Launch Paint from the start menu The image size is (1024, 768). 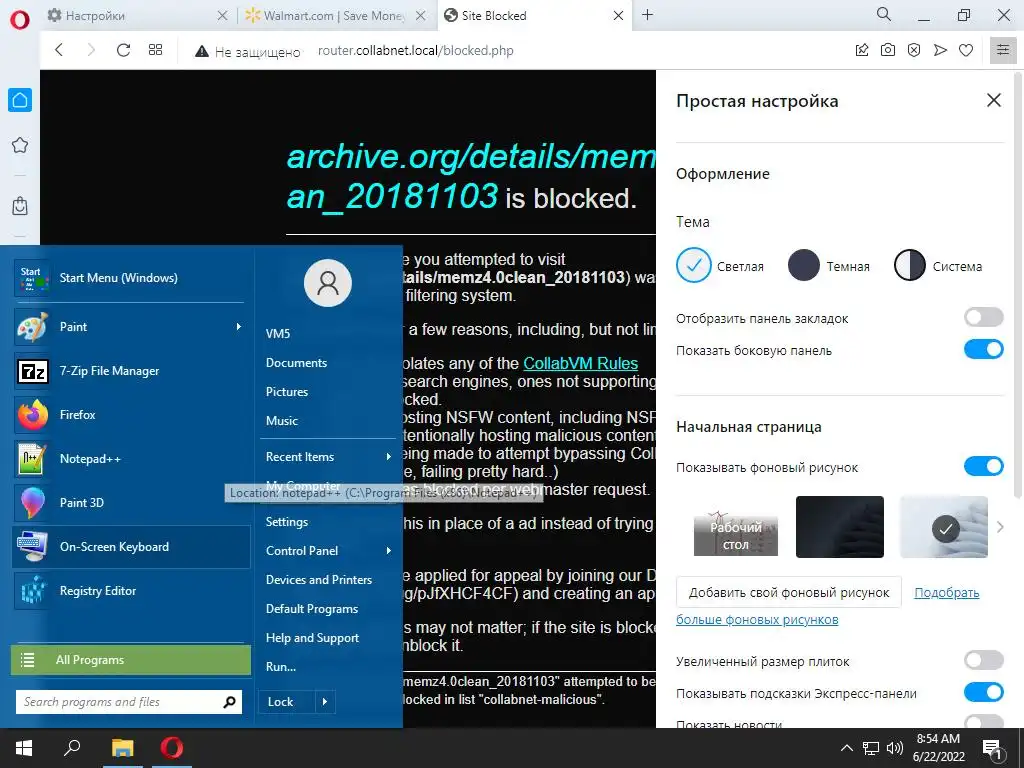tap(131, 327)
